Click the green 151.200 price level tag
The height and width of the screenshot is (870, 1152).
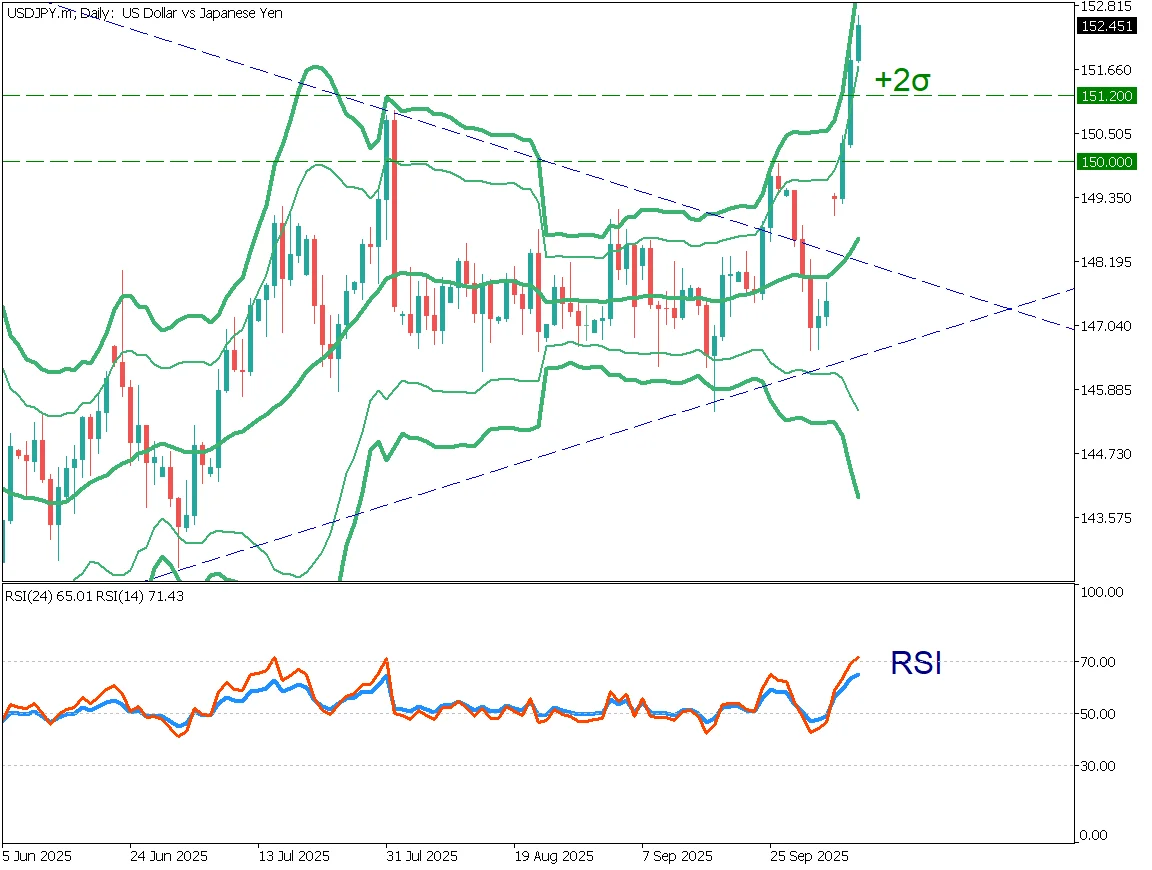point(1106,96)
